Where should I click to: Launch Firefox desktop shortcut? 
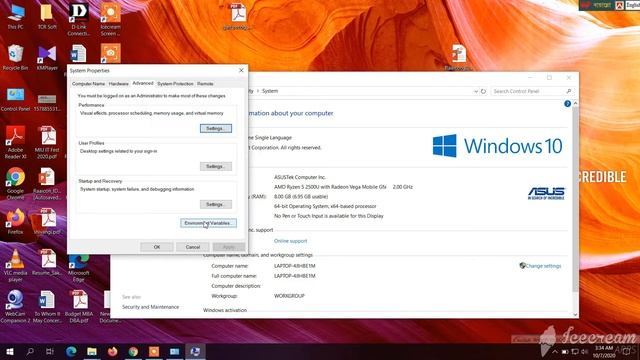click(x=15, y=221)
